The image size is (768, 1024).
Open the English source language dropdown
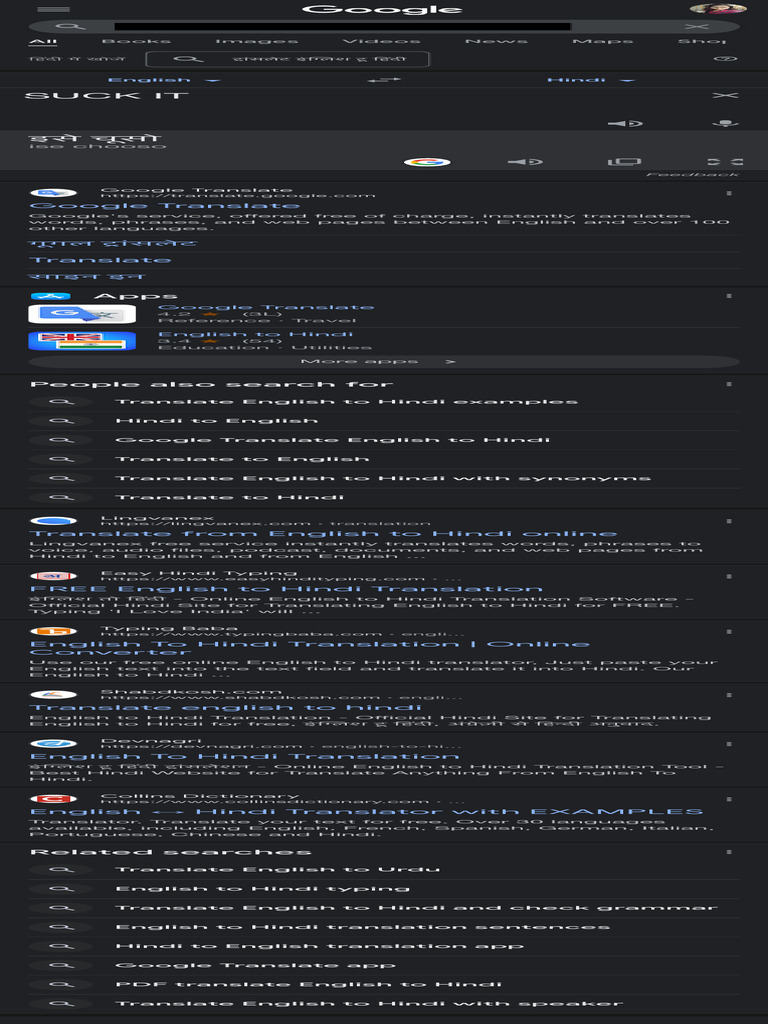(x=163, y=80)
